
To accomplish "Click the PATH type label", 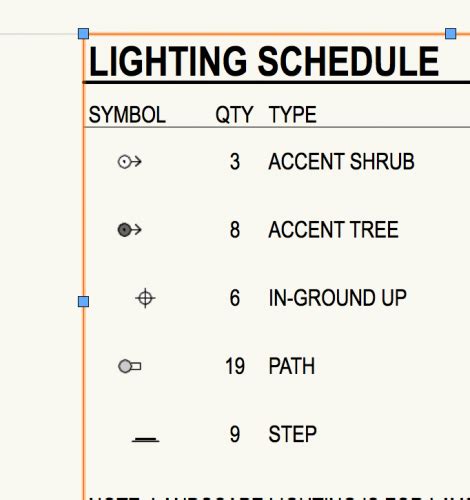I will click(x=292, y=366).
